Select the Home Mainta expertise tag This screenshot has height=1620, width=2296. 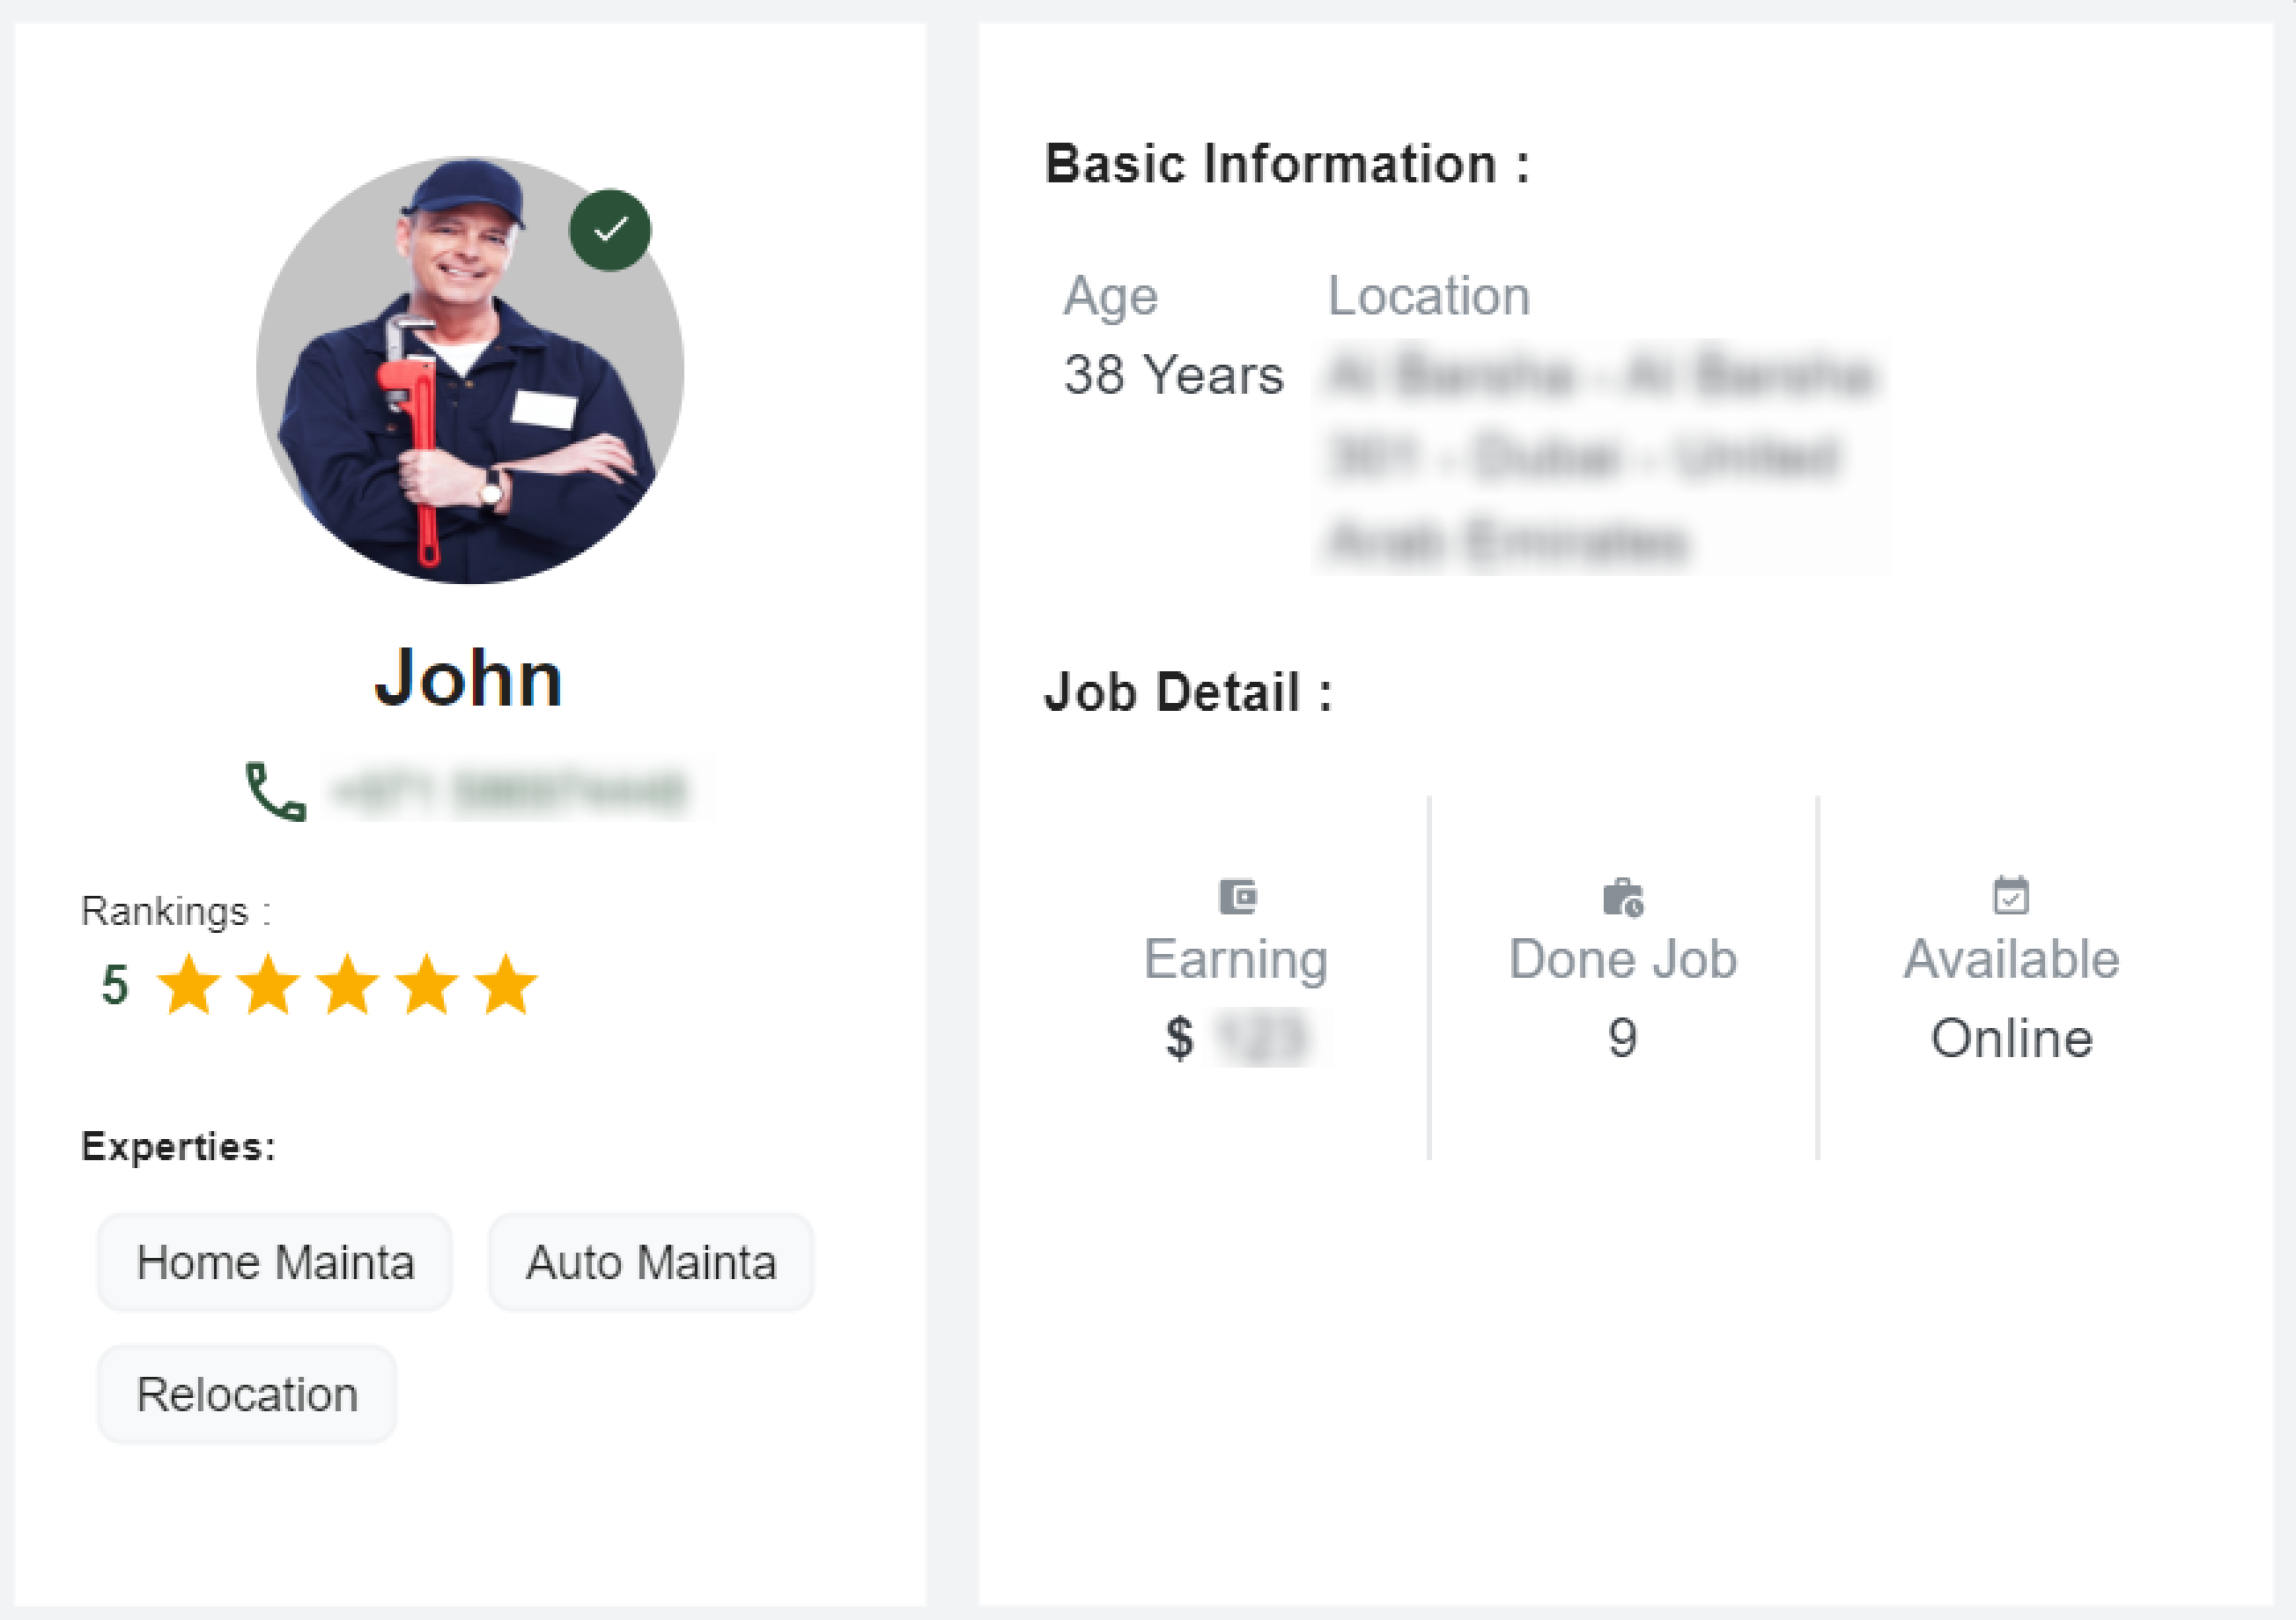point(275,1262)
